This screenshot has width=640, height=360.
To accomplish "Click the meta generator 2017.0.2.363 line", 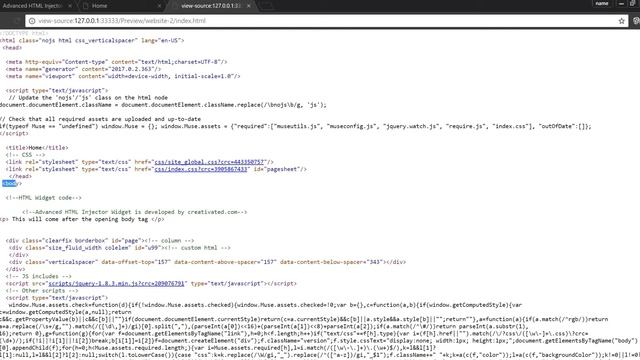I will [83, 69].
